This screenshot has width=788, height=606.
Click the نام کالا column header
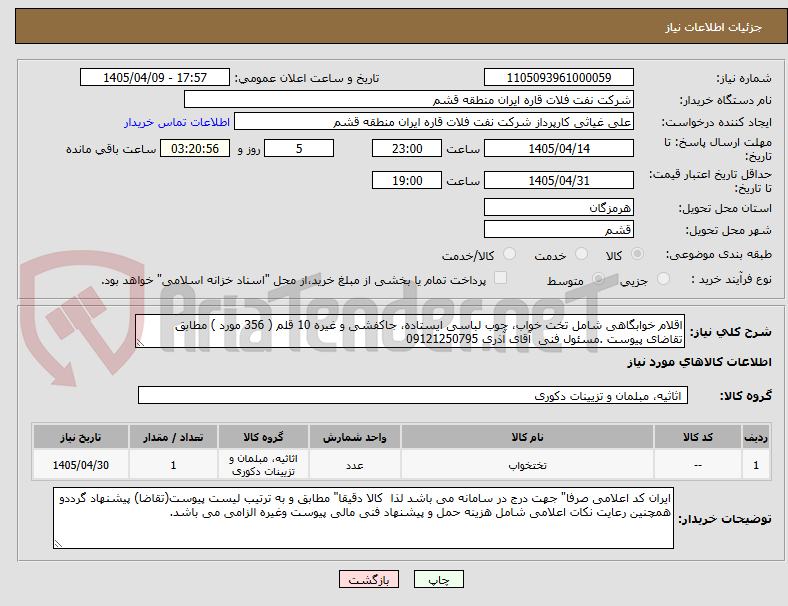[527, 437]
